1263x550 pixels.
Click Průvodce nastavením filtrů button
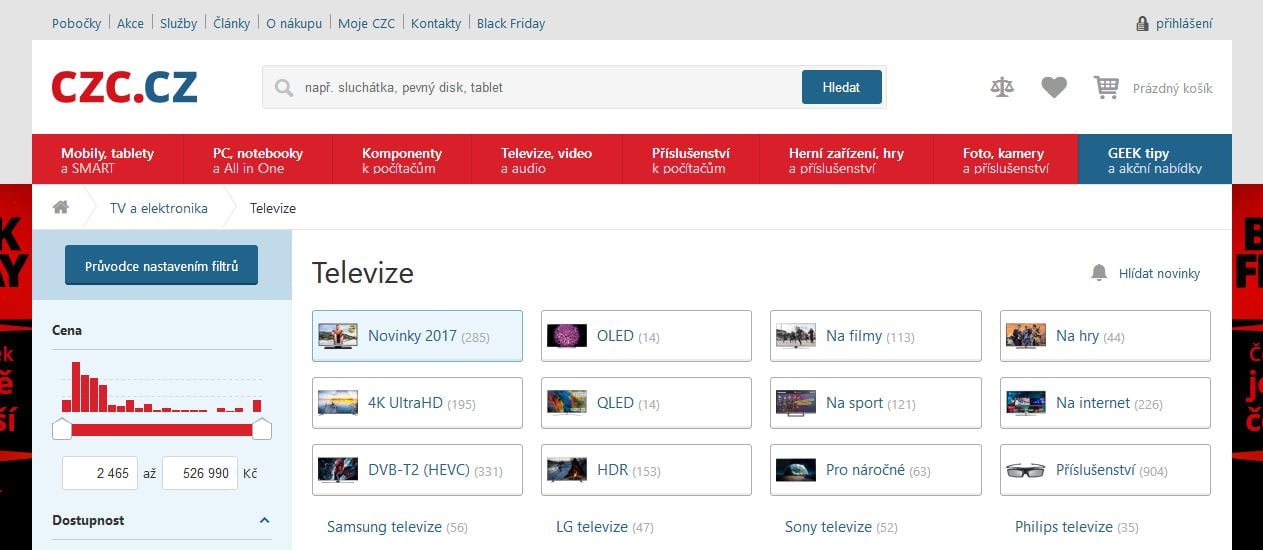click(x=161, y=266)
